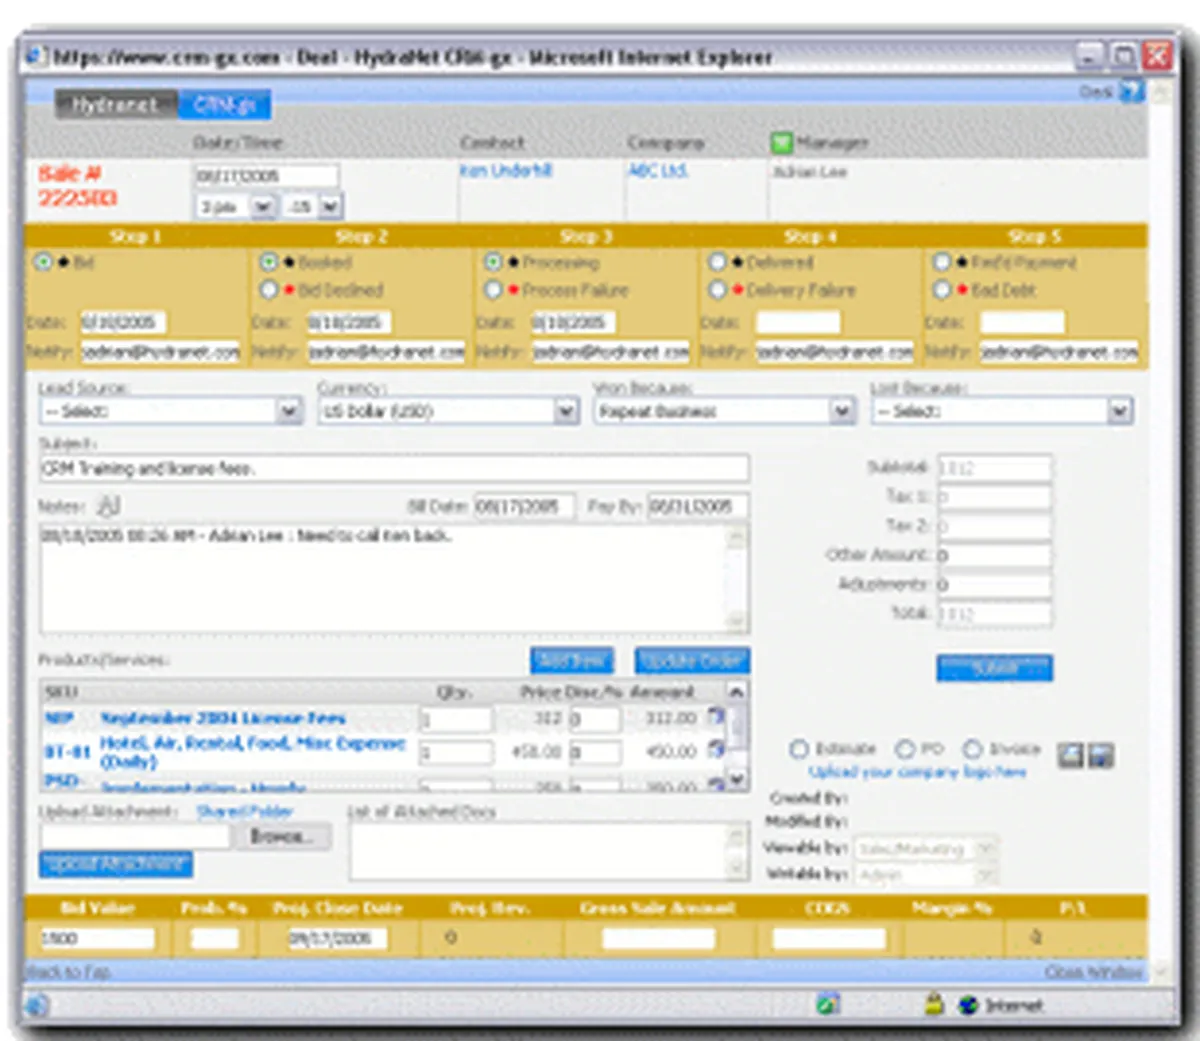Click the Internet Explorer page icon in title bar

pos(36,56)
